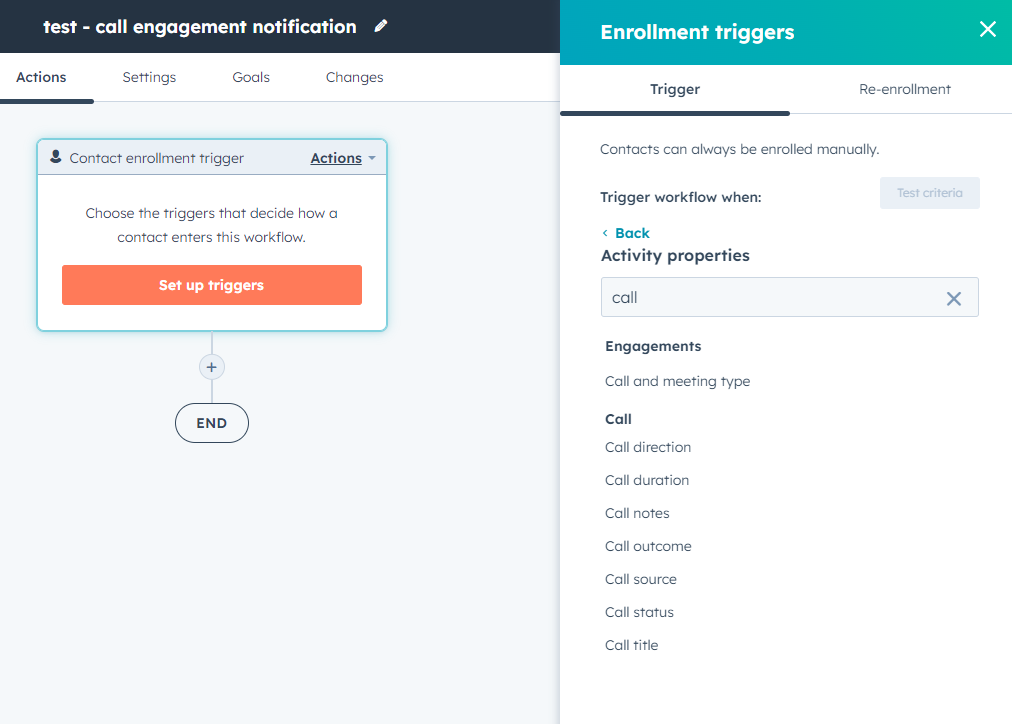The width and height of the screenshot is (1012, 724).
Task: Select the Trigger tab
Action: tap(674, 89)
